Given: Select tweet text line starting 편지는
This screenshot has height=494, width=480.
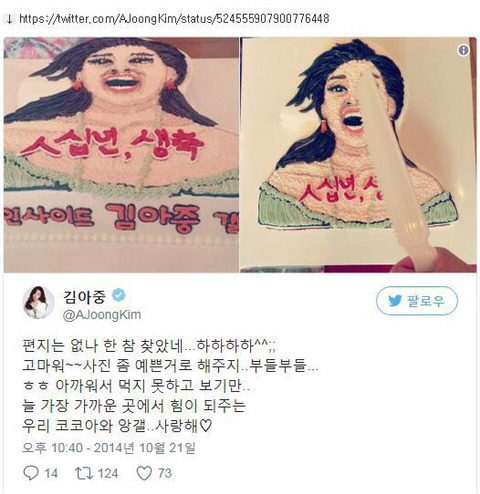Looking at the screenshot, I should [x=149, y=346].
